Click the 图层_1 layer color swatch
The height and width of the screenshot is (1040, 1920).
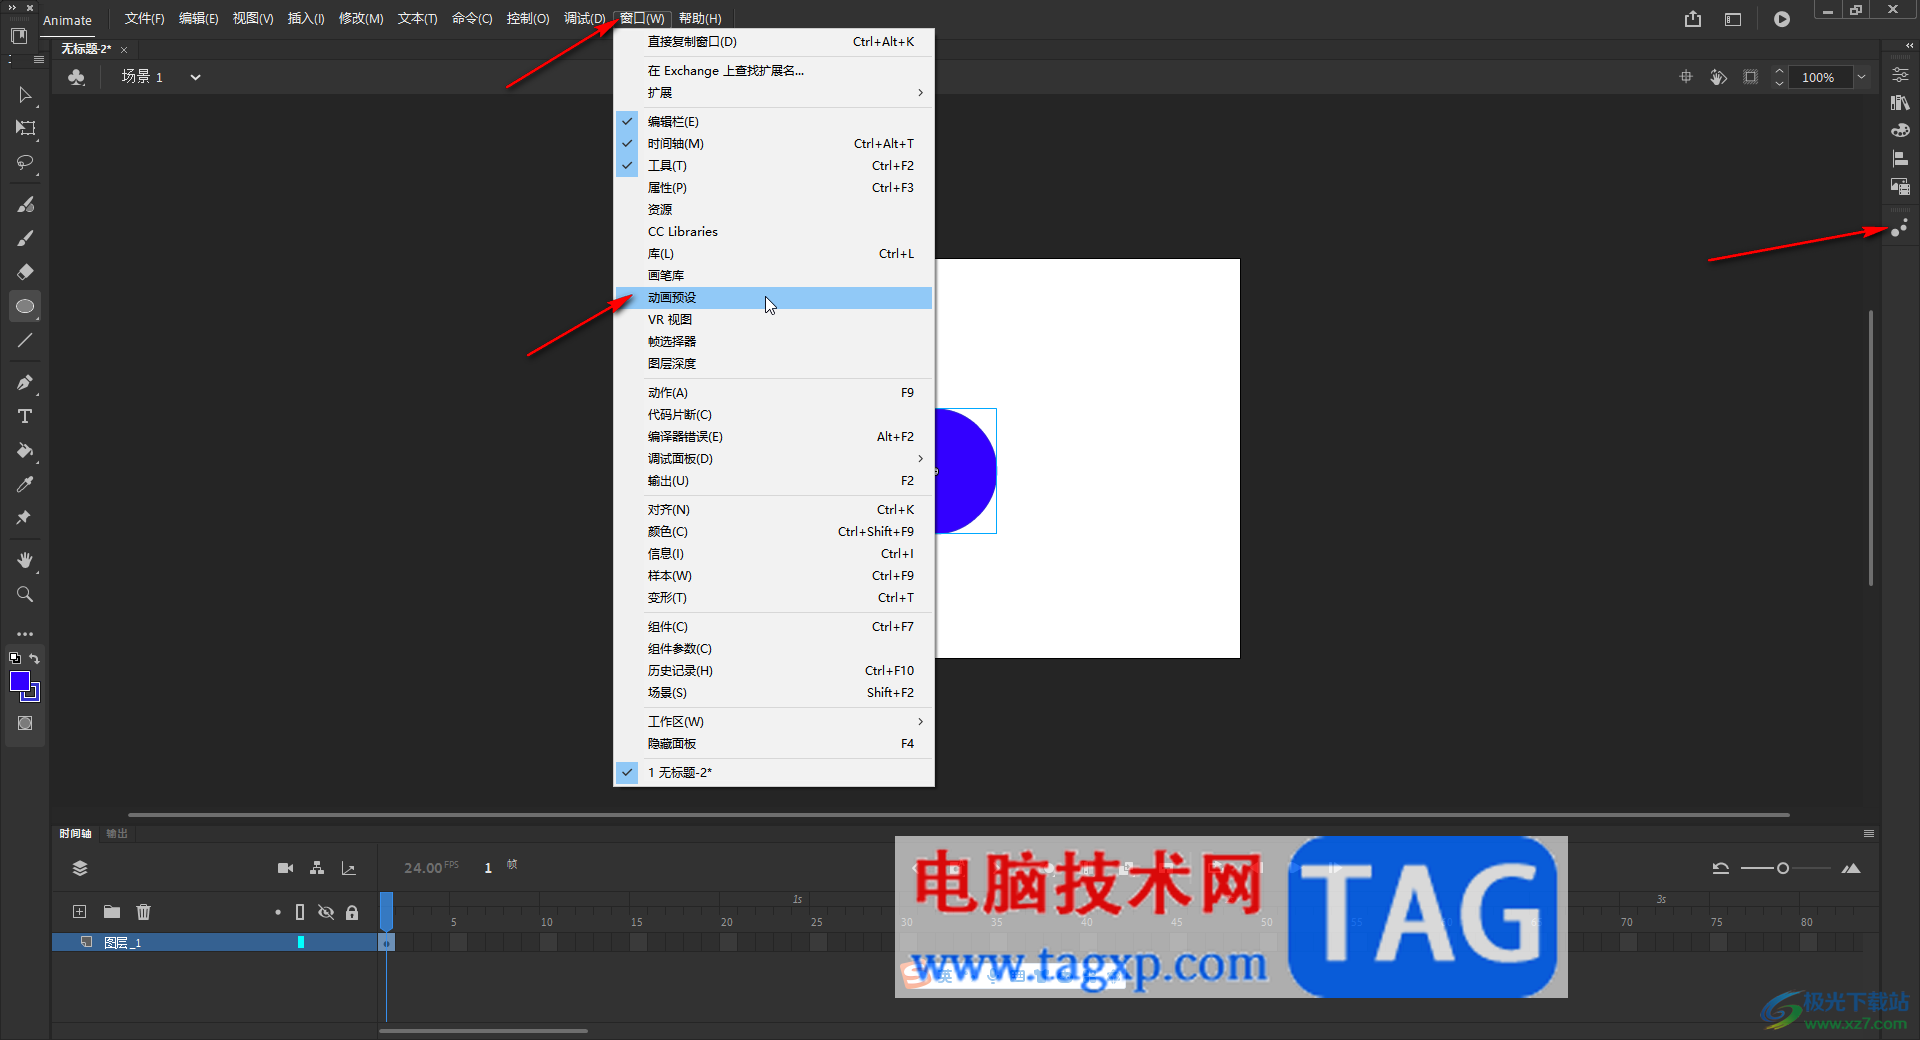300,942
